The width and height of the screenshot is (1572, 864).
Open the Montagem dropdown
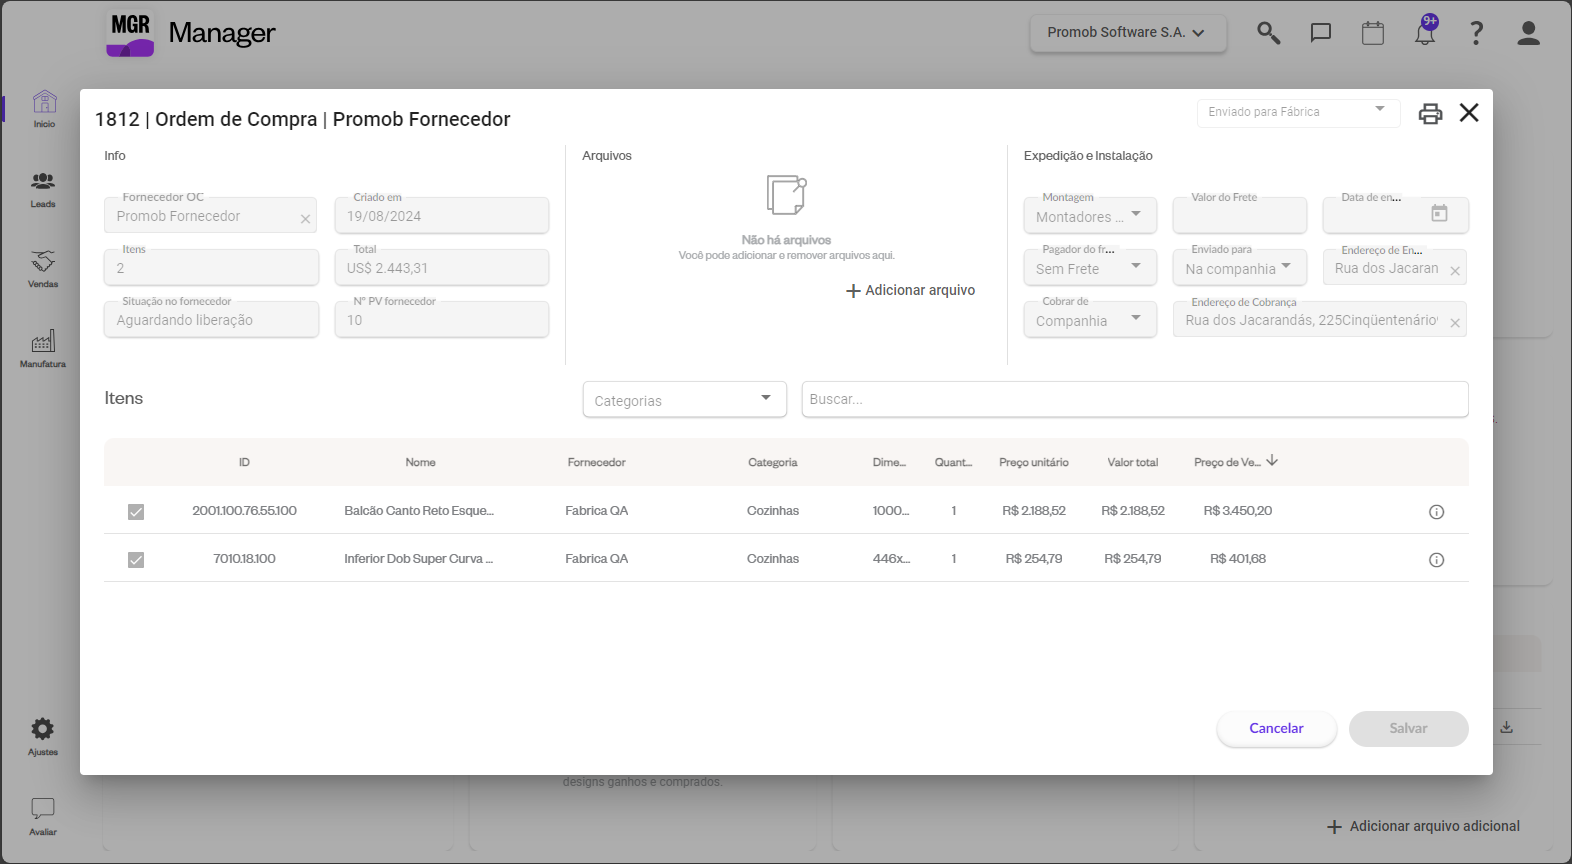pos(1090,215)
